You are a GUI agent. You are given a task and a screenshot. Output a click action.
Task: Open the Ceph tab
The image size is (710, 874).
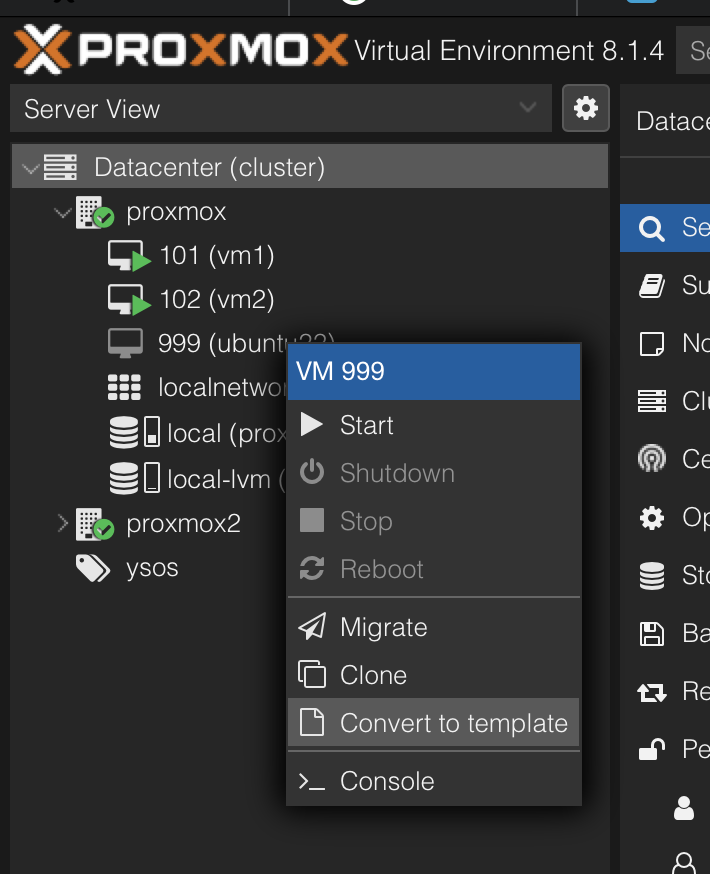tap(665, 459)
